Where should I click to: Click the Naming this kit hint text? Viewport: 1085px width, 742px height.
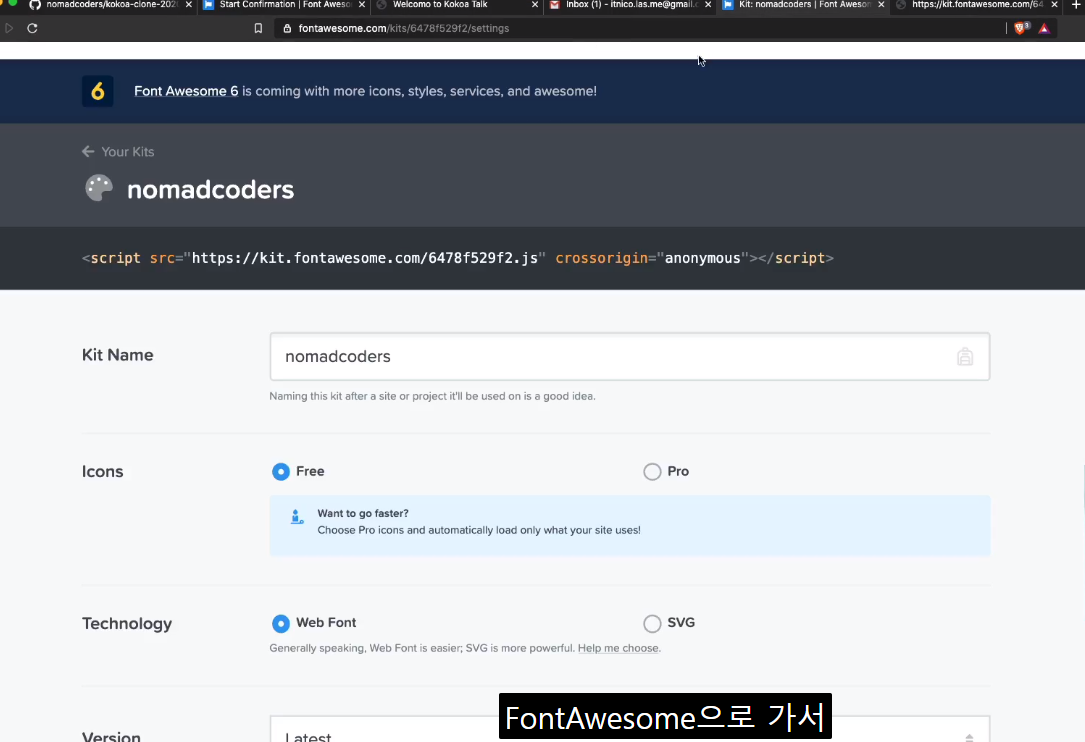pos(432,397)
